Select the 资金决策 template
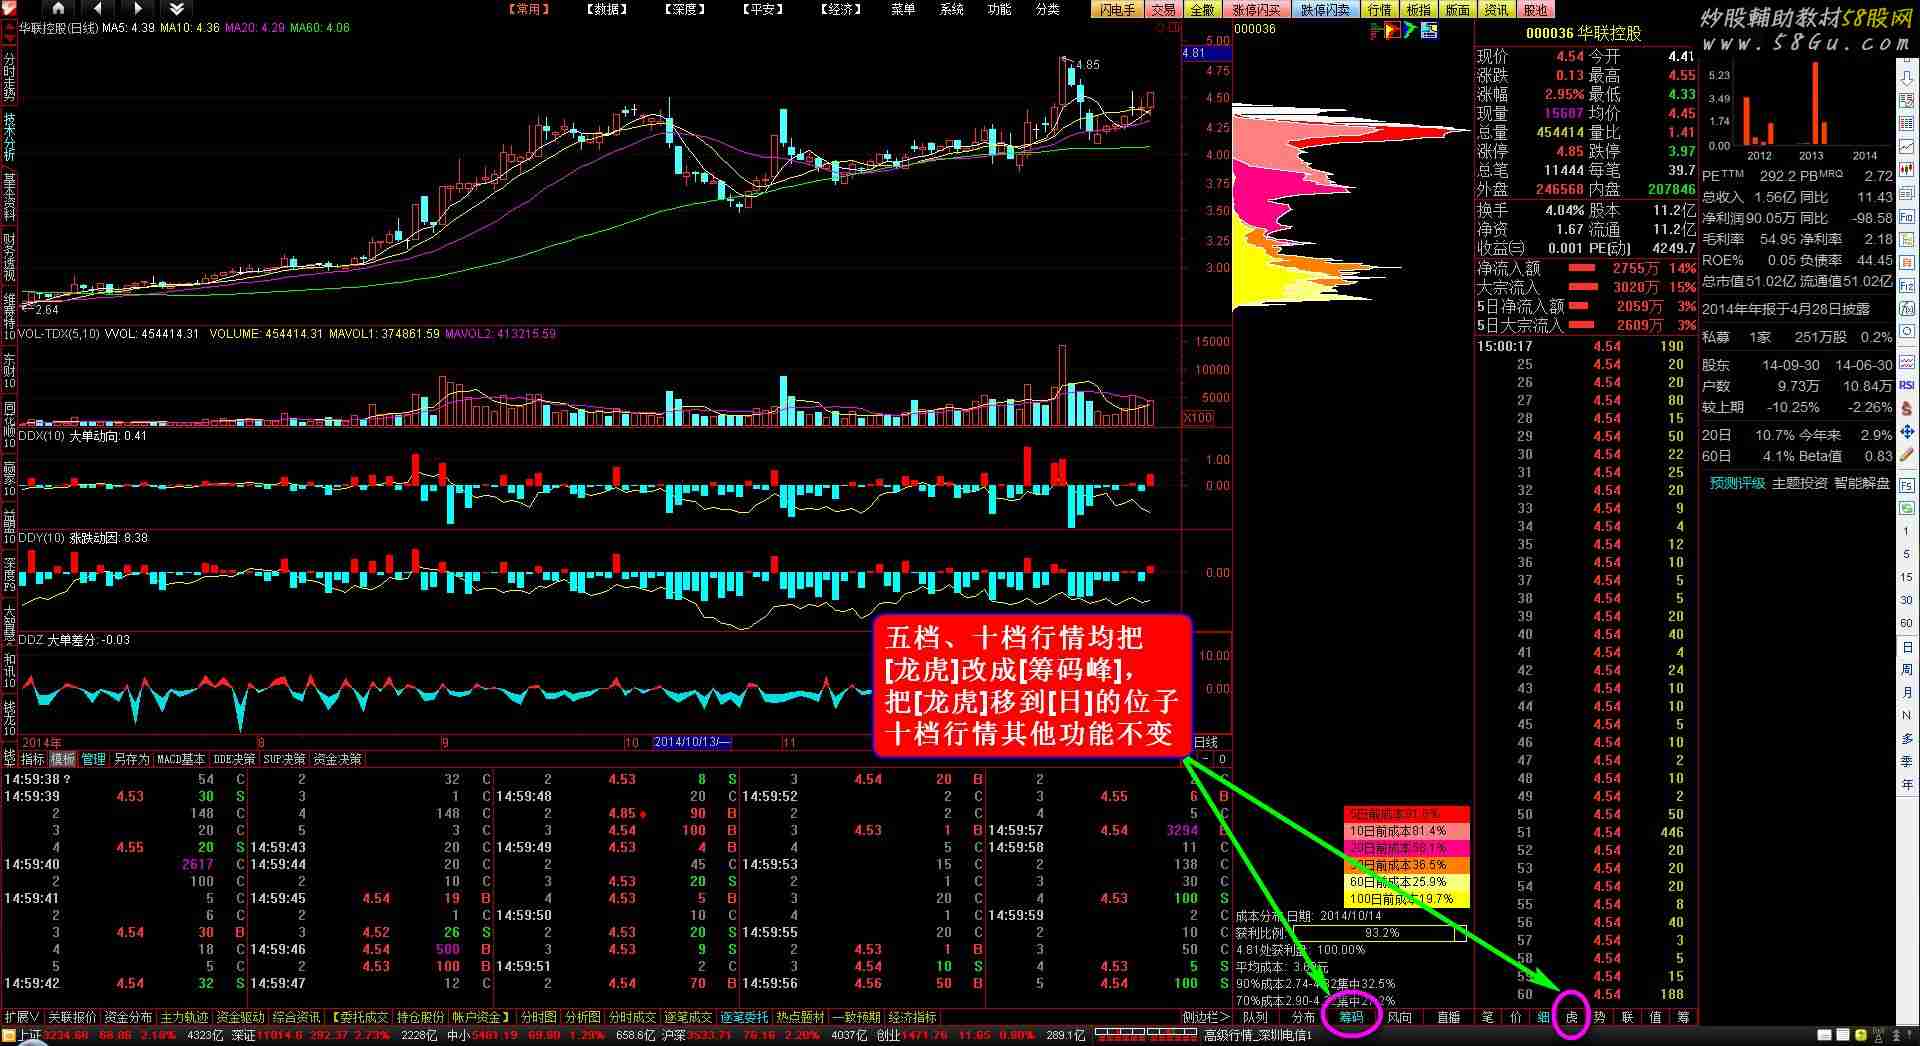Viewport: 1920px width, 1046px height. click(x=337, y=759)
